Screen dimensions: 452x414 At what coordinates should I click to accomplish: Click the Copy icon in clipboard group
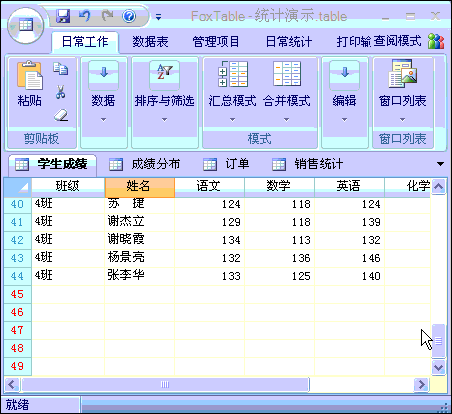point(61,68)
